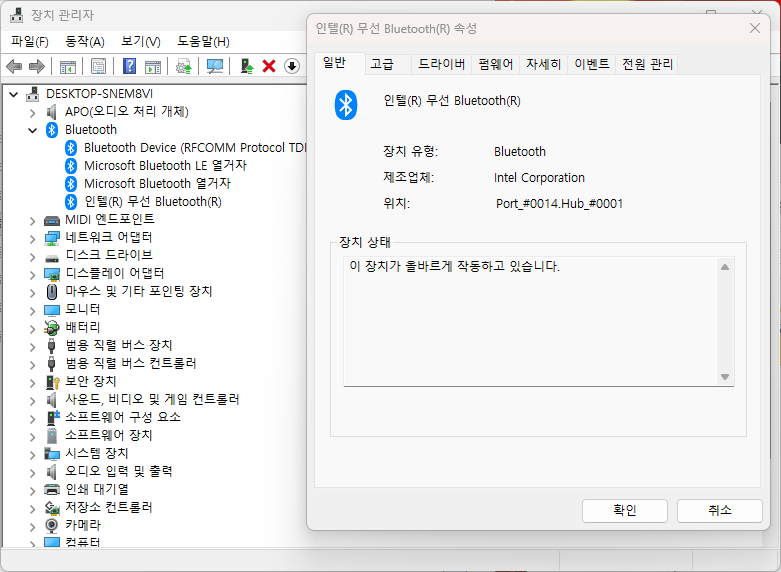Click the 네트워크 어댑터 icon
Image resolution: width=781 pixels, height=572 pixels.
tap(52, 238)
